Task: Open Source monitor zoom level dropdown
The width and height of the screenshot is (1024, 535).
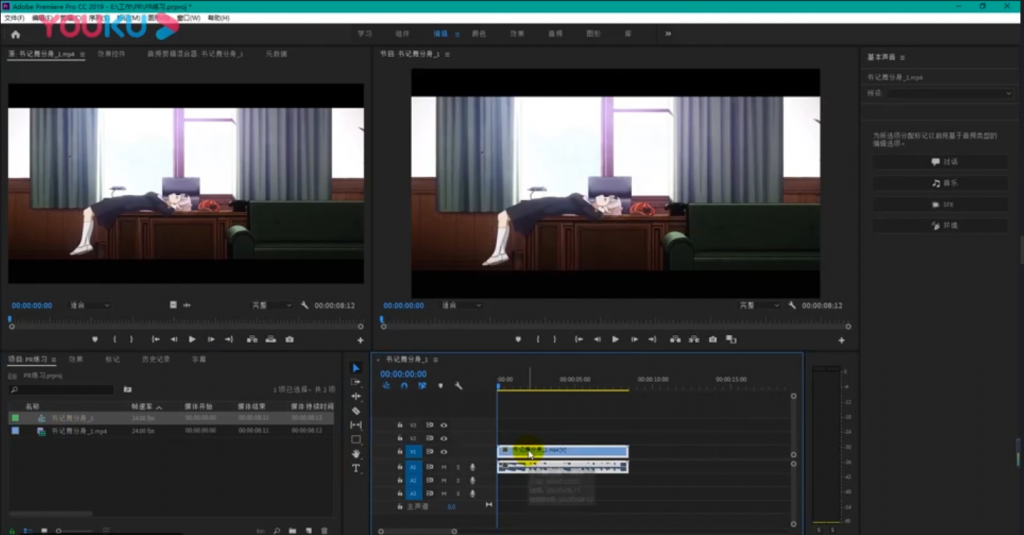Action: point(89,305)
